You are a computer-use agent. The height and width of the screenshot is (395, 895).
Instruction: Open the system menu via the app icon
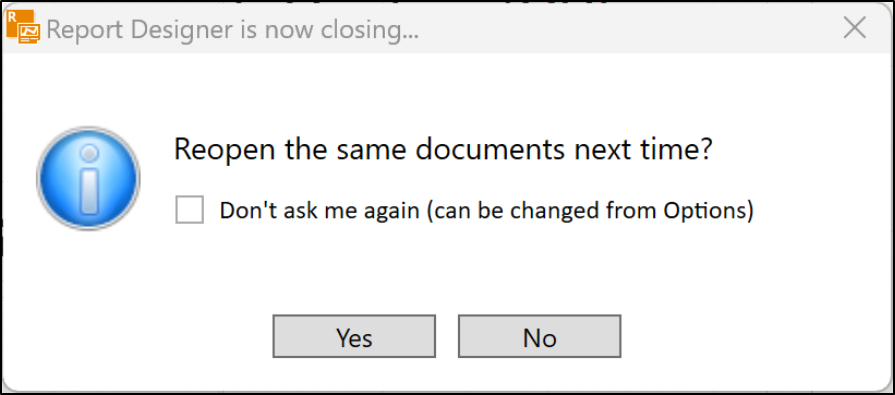click(23, 27)
